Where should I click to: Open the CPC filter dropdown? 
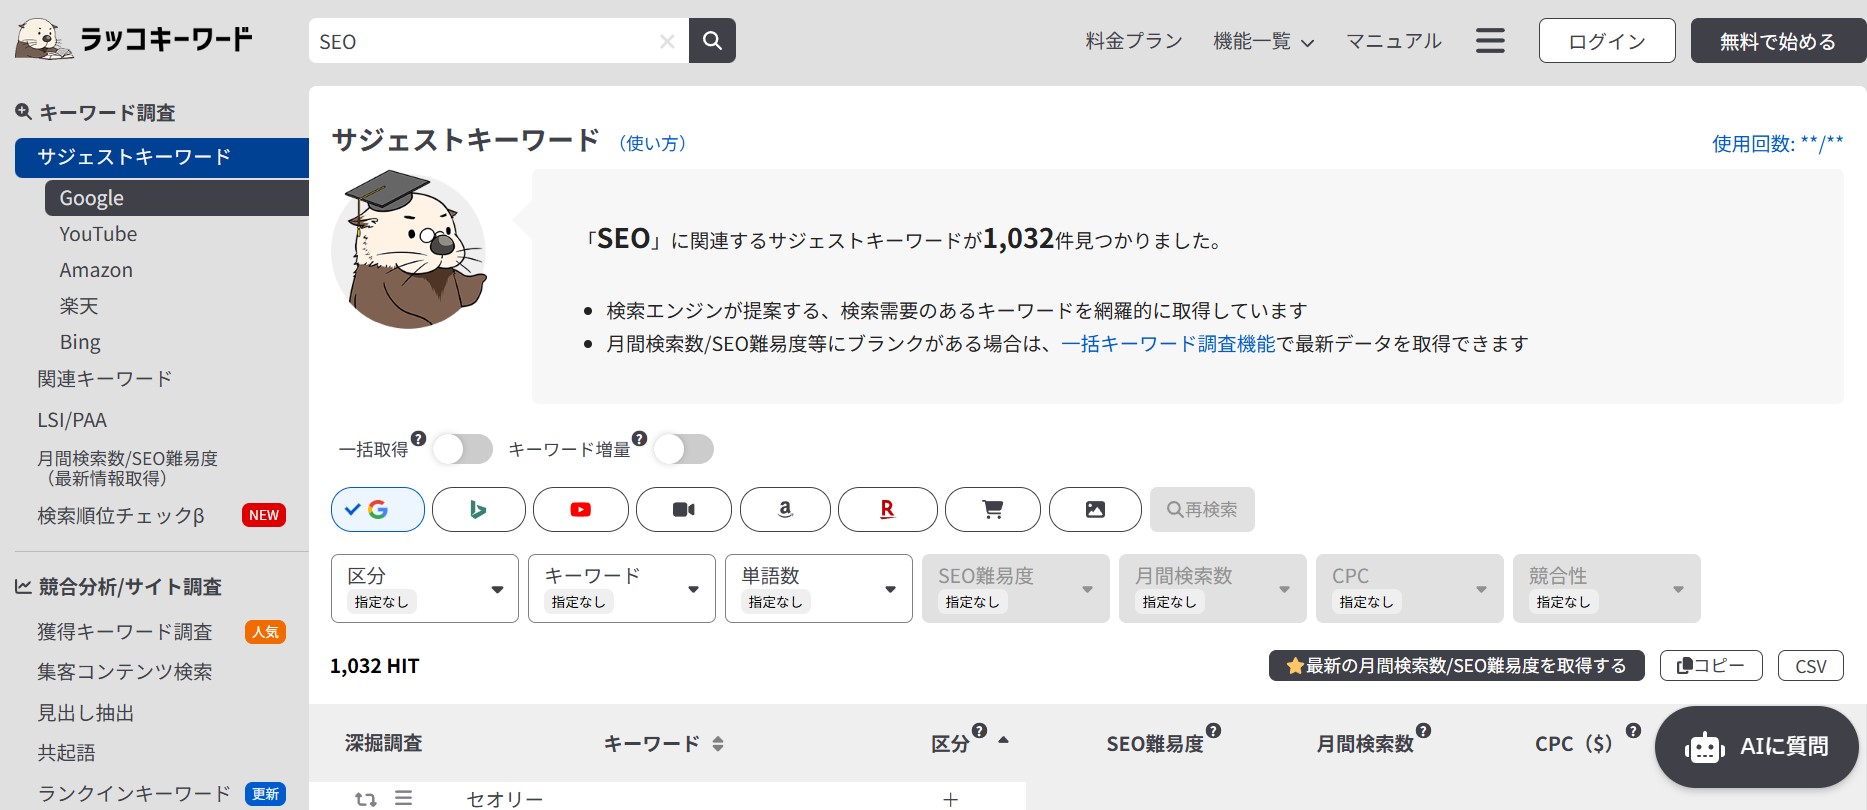click(x=1410, y=589)
